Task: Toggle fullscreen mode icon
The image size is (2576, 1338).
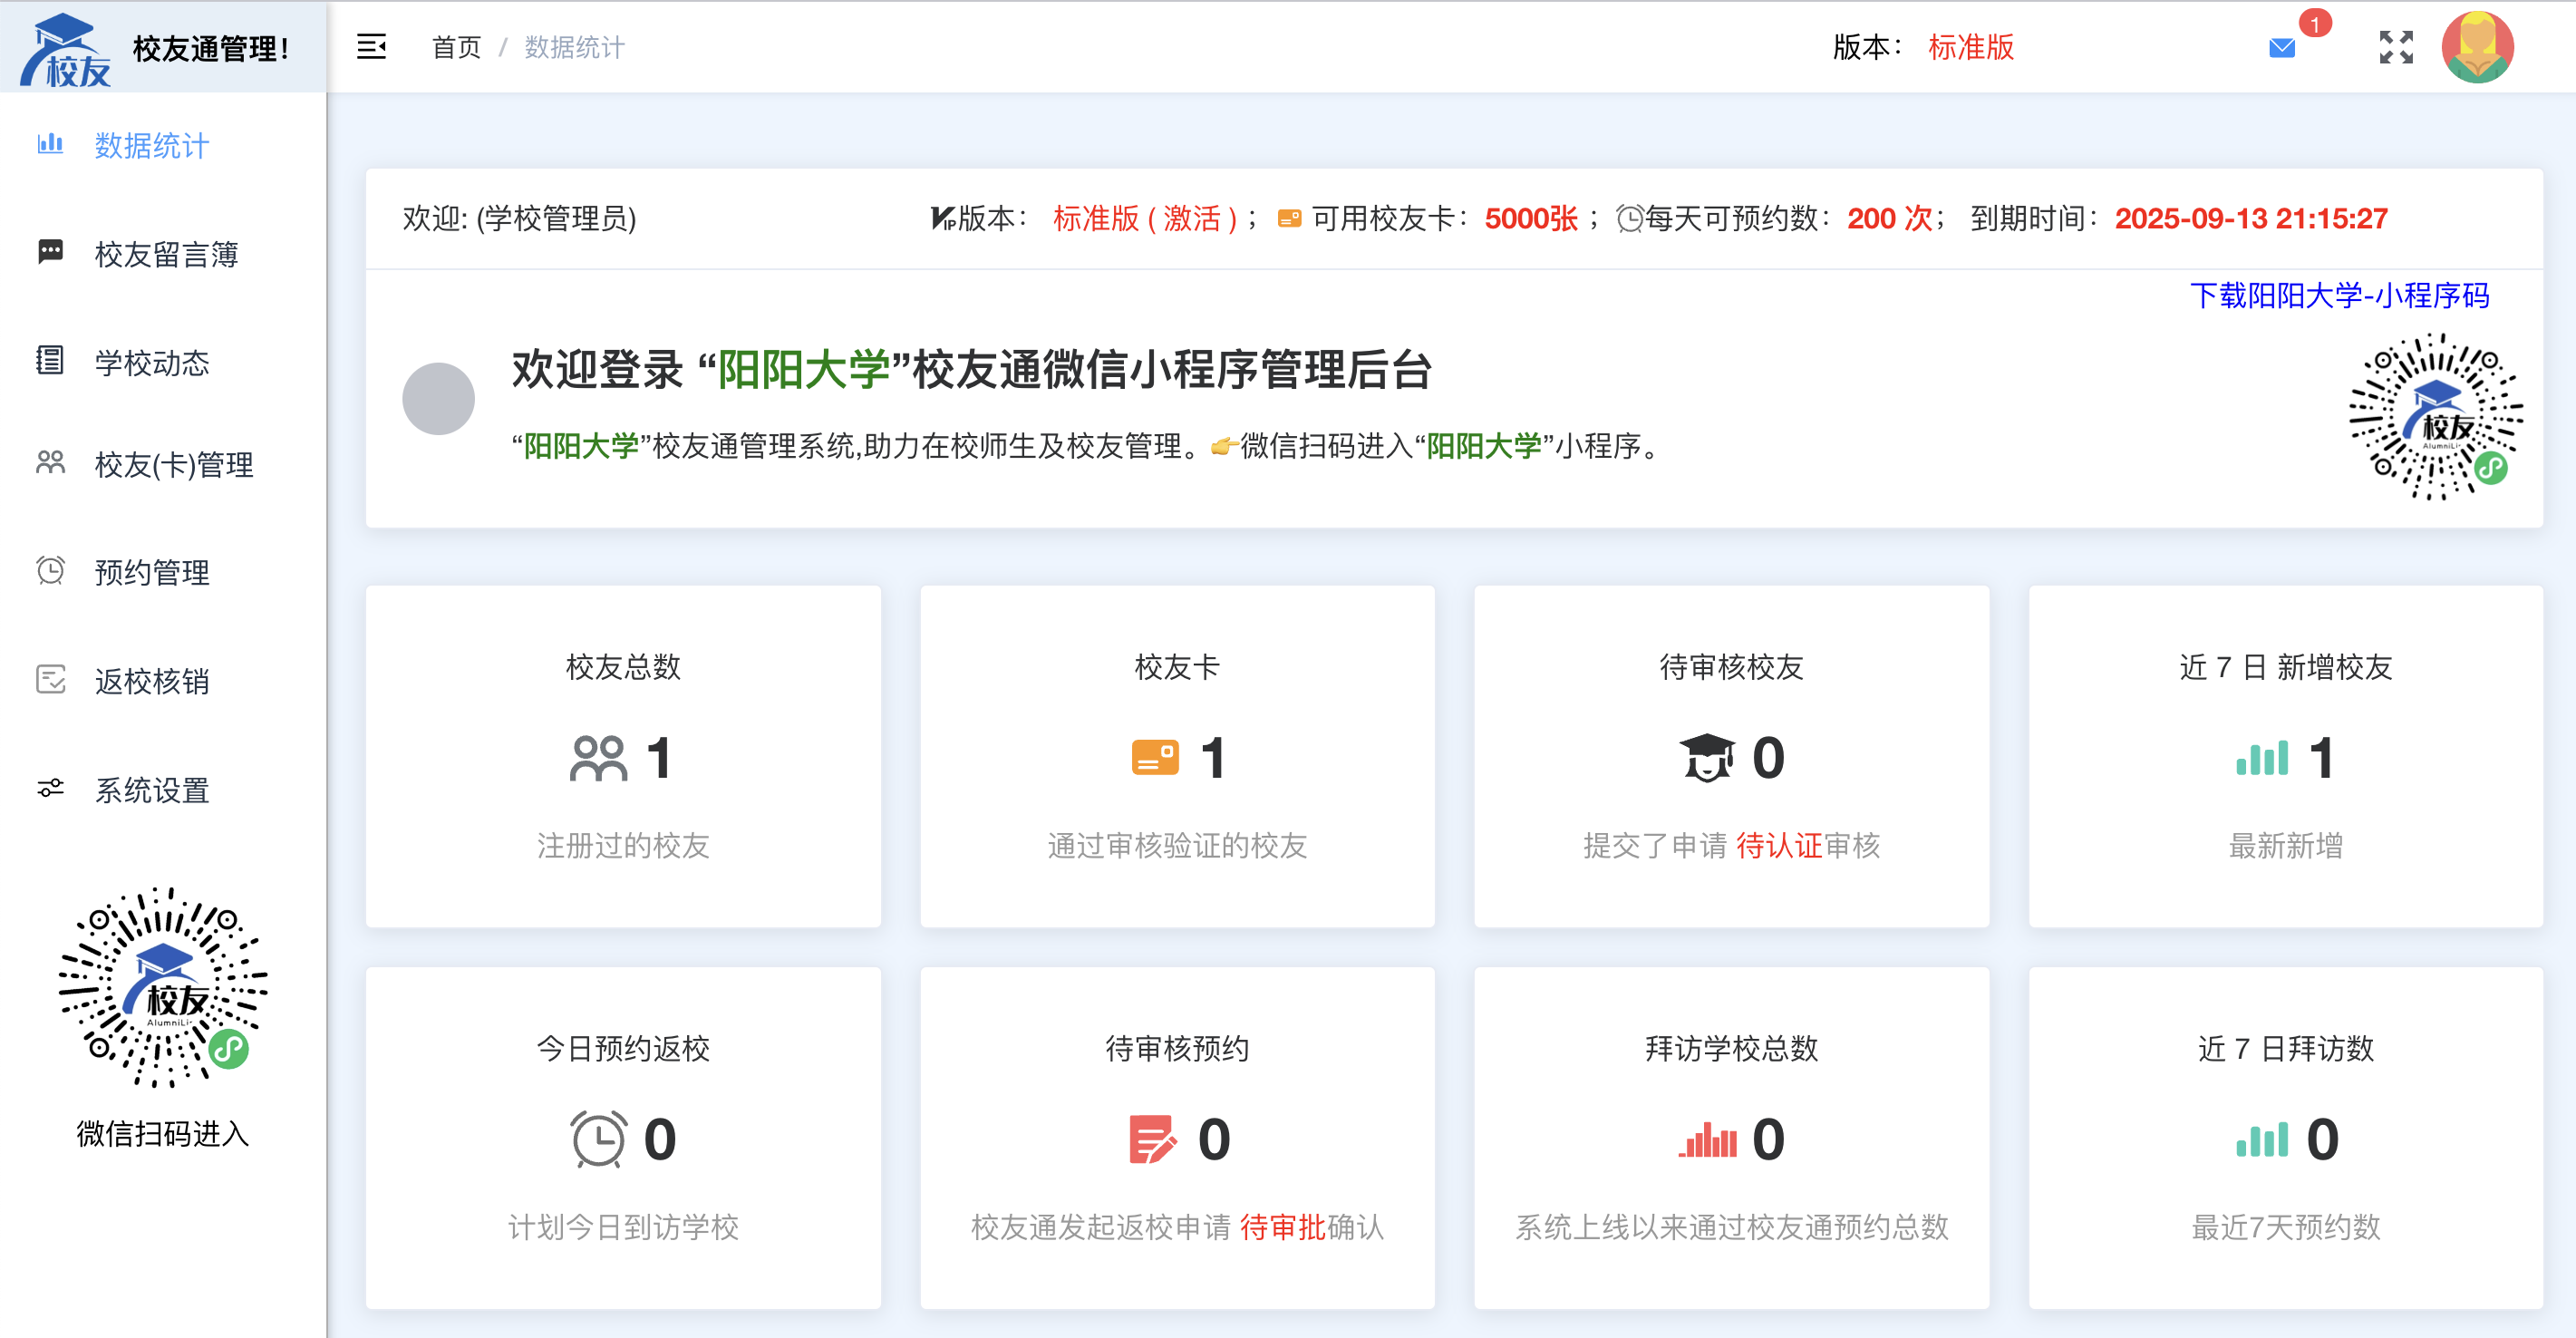Action: pyautogui.click(x=2396, y=47)
